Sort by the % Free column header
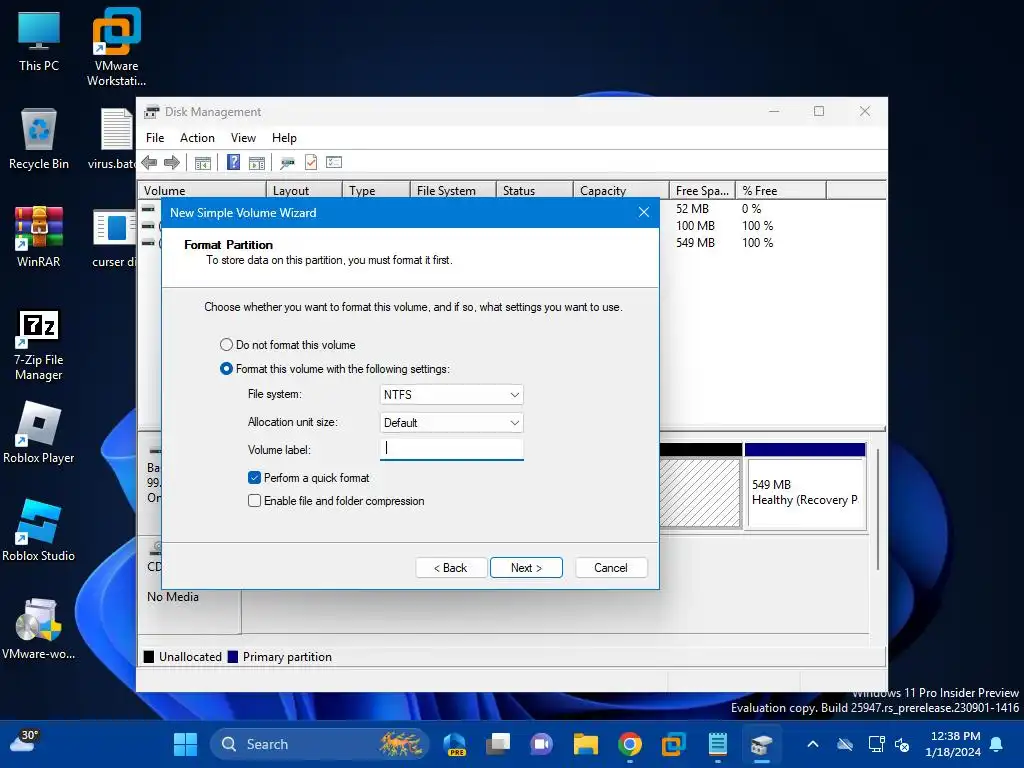Screen dimensions: 1024x768 (x=781, y=191)
